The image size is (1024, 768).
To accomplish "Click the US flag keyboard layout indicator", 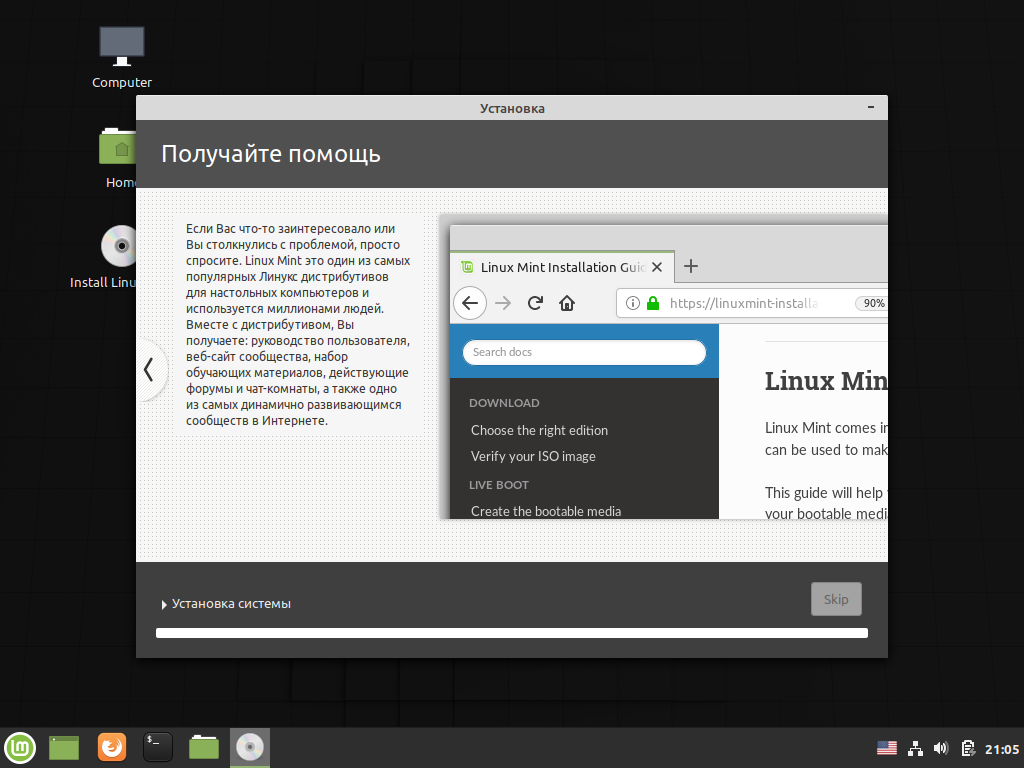I will tap(887, 748).
